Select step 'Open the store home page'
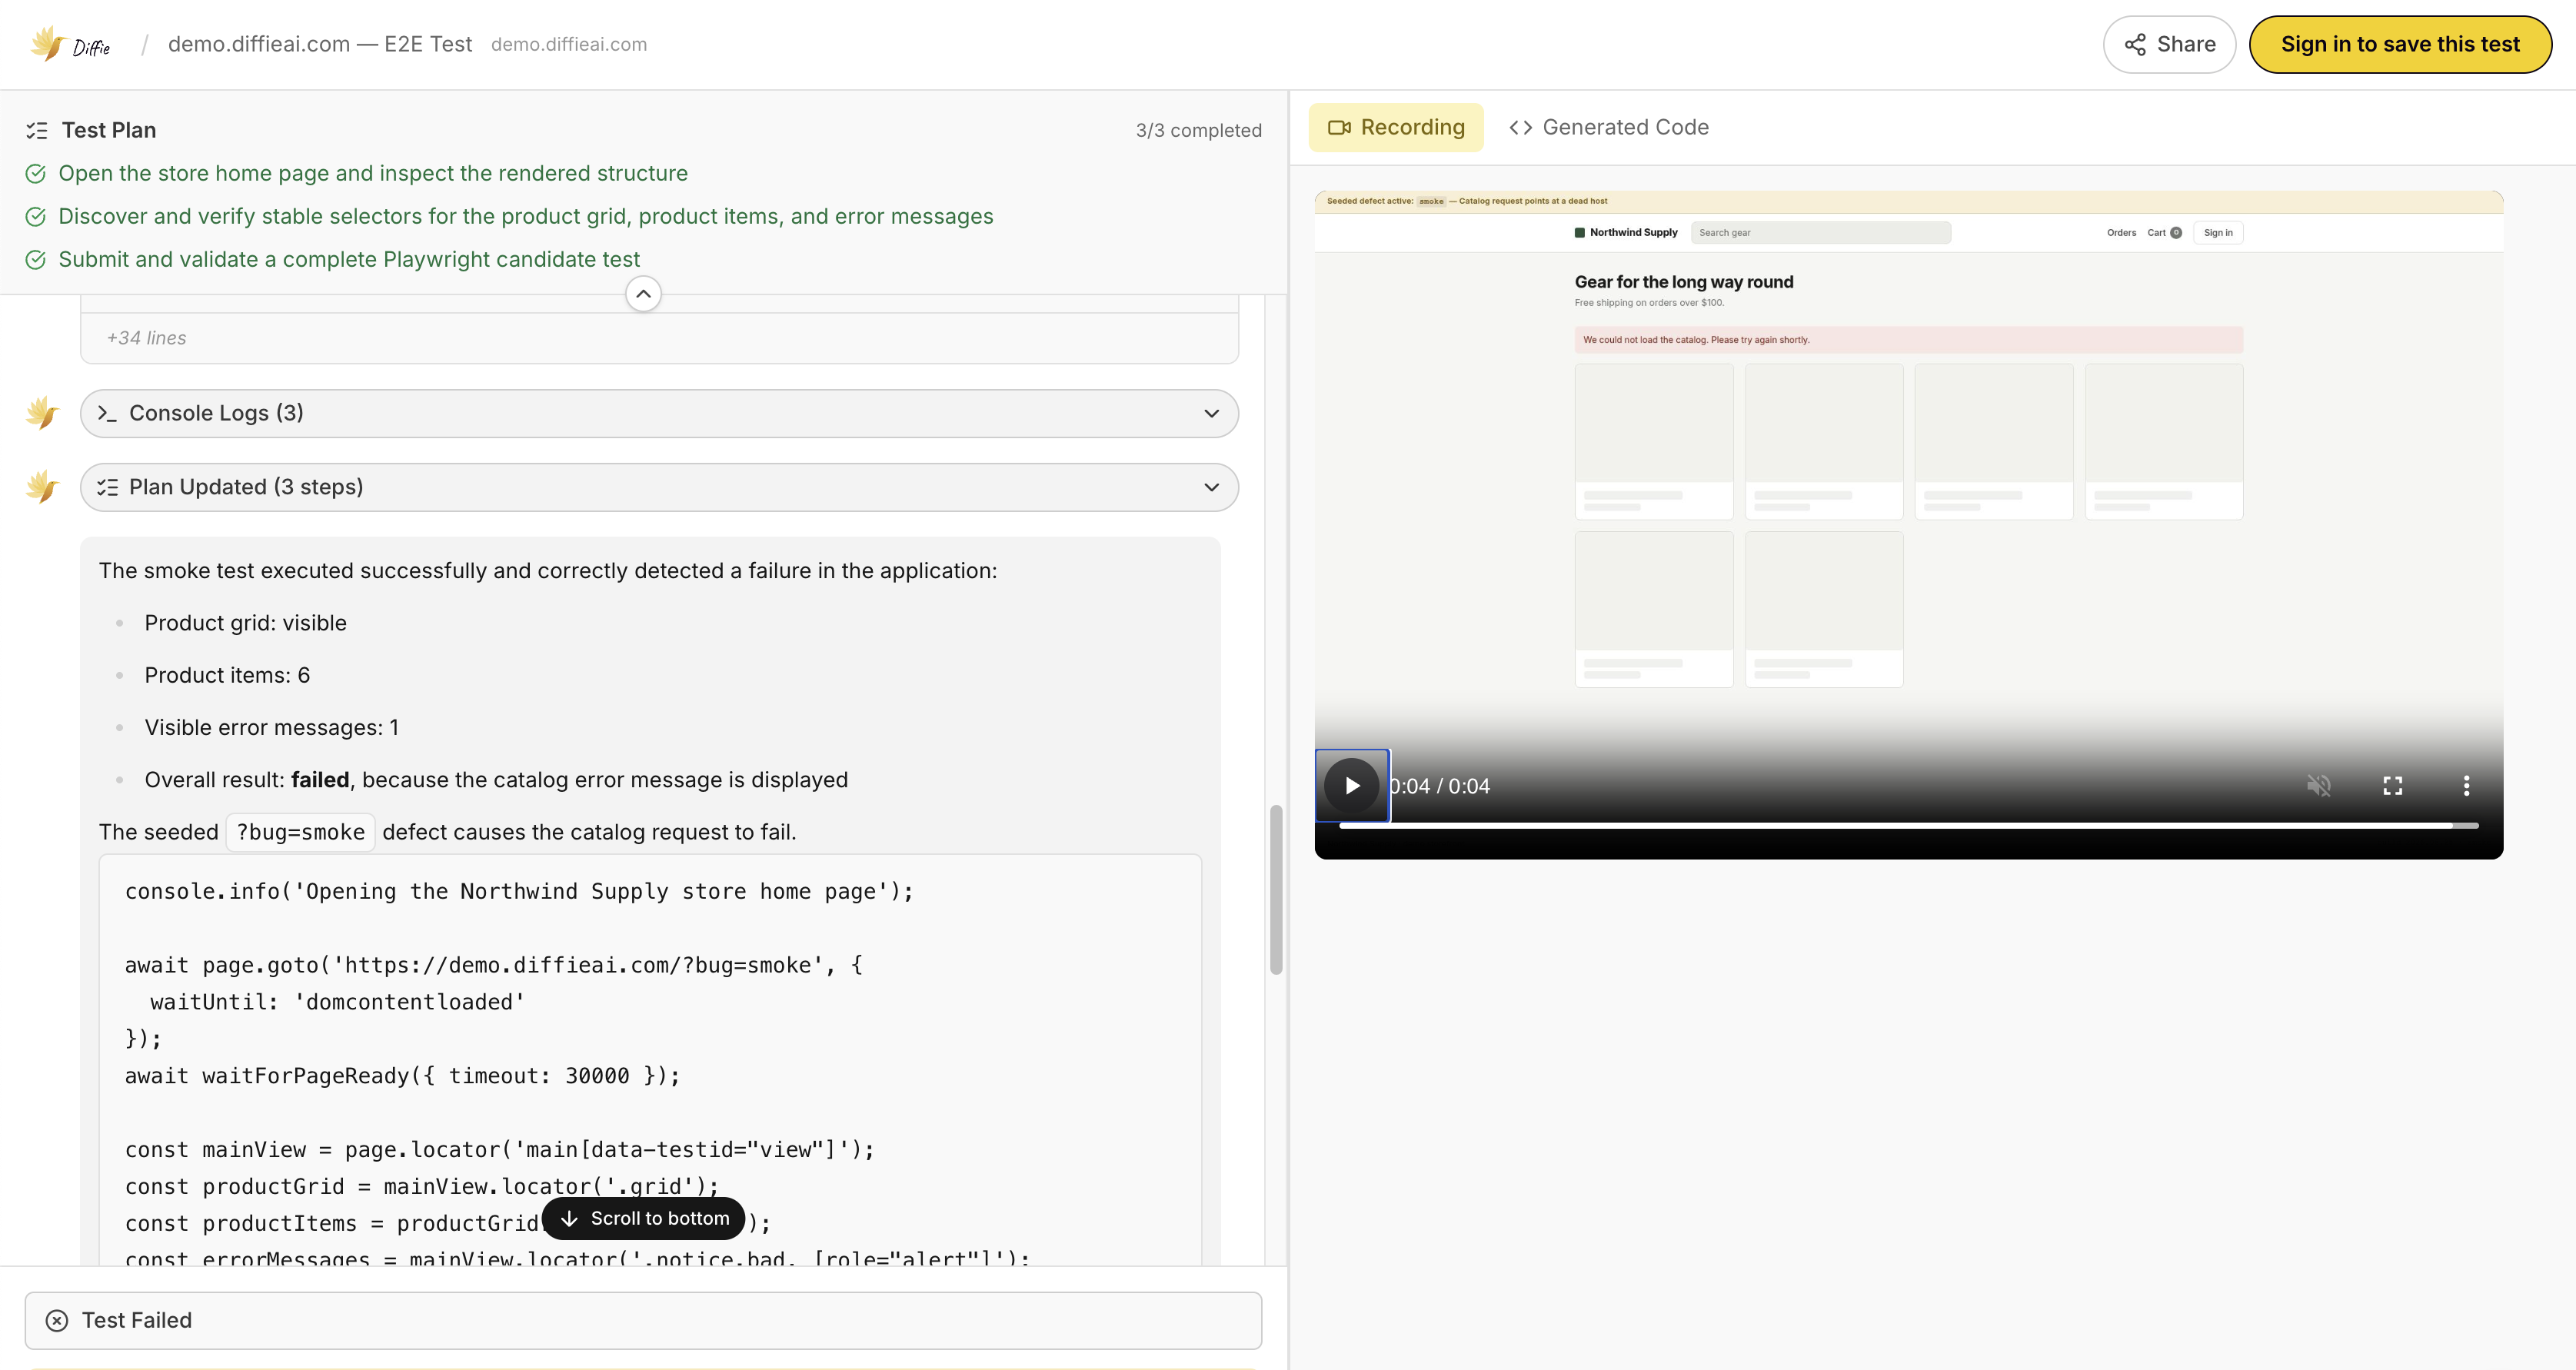The height and width of the screenshot is (1370, 2576). [373, 173]
